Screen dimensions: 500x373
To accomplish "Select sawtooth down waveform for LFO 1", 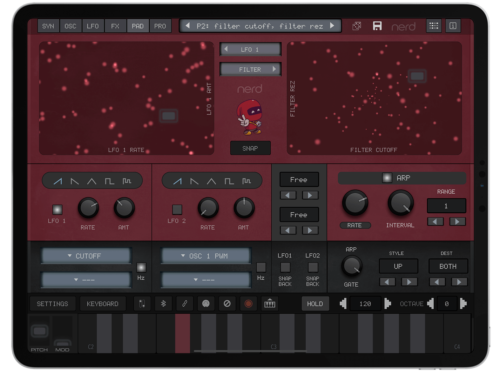I will click(x=75, y=181).
